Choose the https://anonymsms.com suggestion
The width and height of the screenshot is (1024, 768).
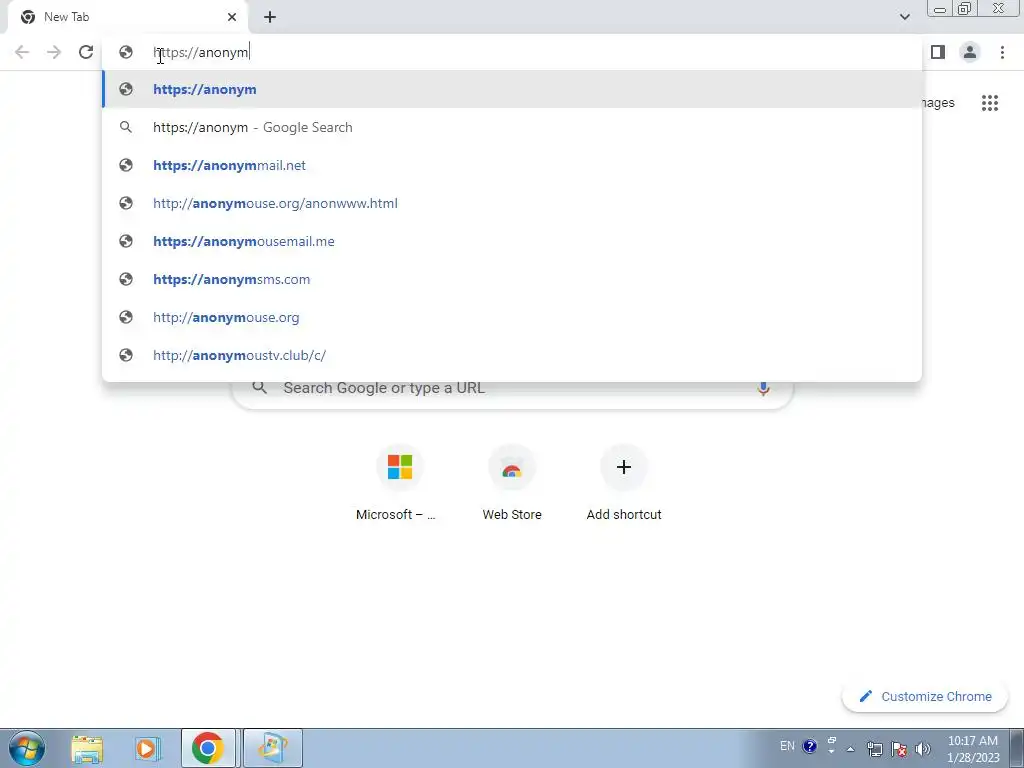(512, 279)
